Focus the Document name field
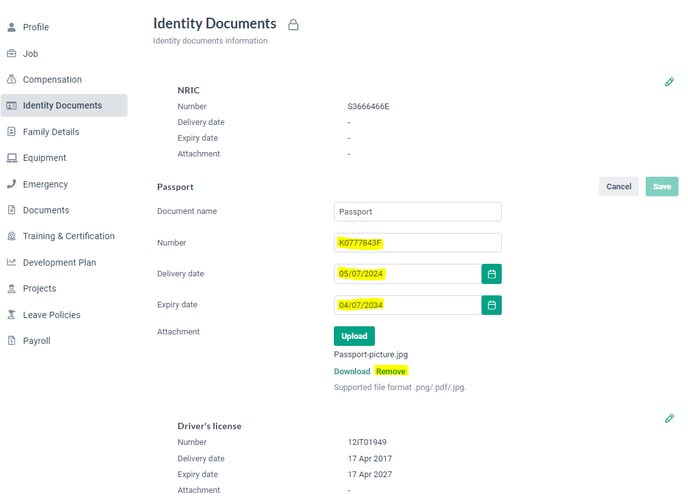The height and width of the screenshot is (503, 688). point(418,212)
